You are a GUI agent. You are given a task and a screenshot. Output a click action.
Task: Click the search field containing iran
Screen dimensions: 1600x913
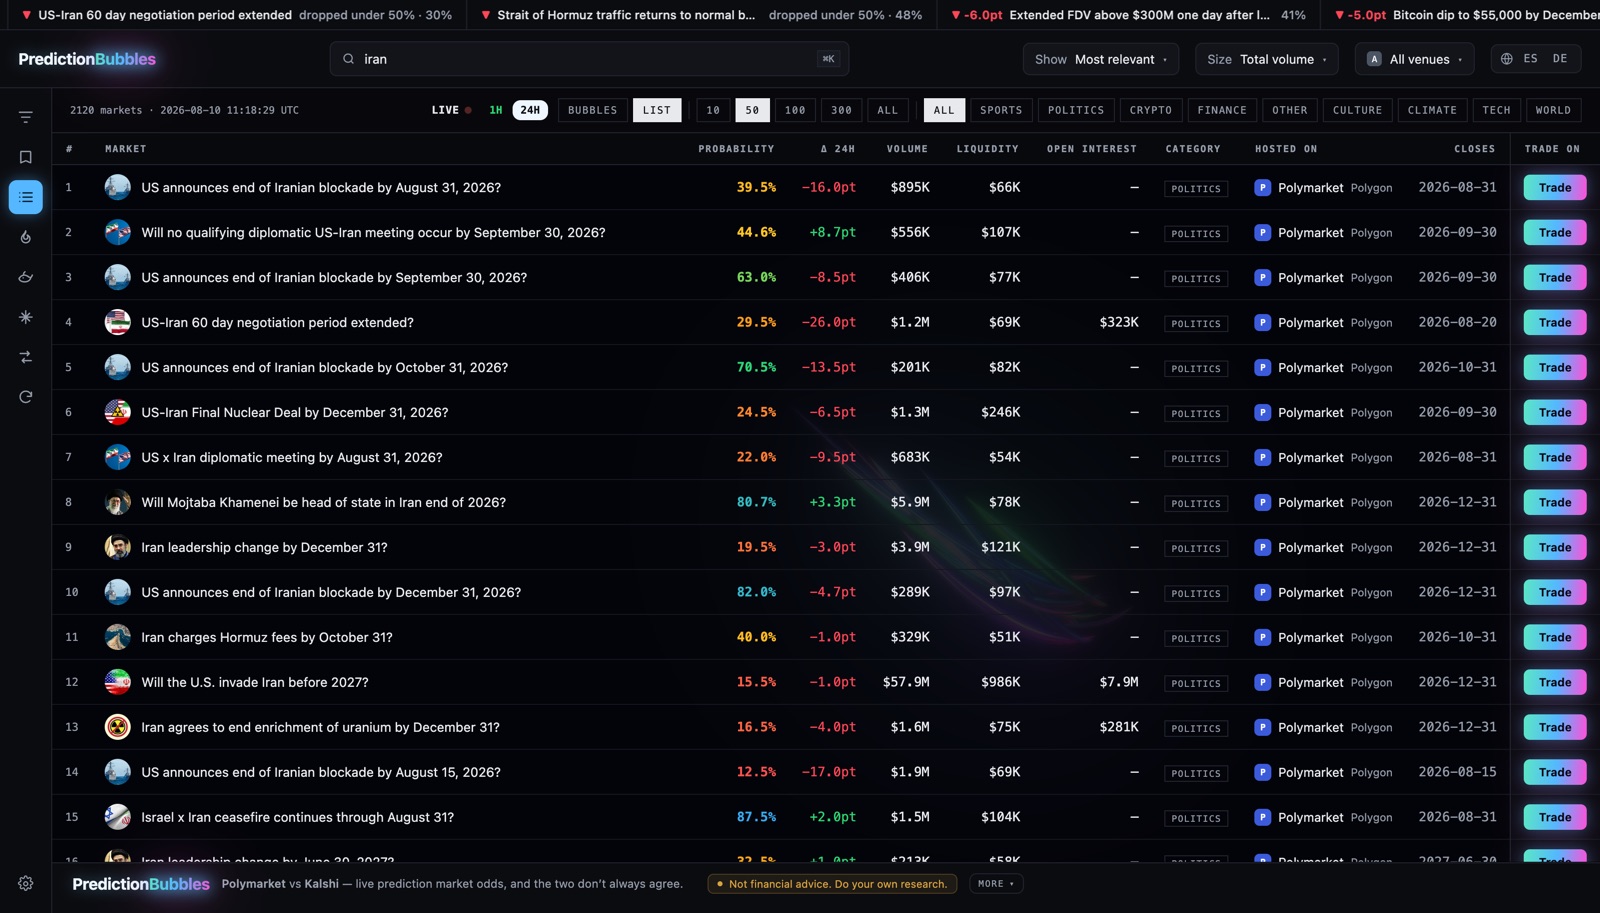tap(589, 59)
